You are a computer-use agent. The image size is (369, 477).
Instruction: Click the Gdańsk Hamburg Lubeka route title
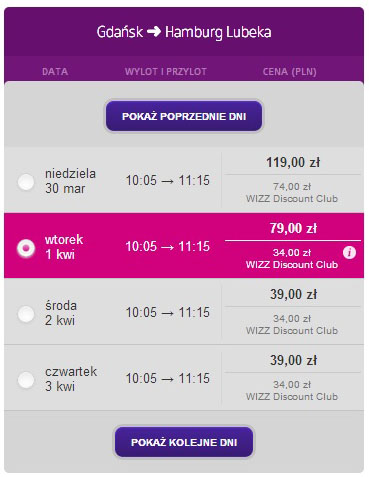coord(184,32)
